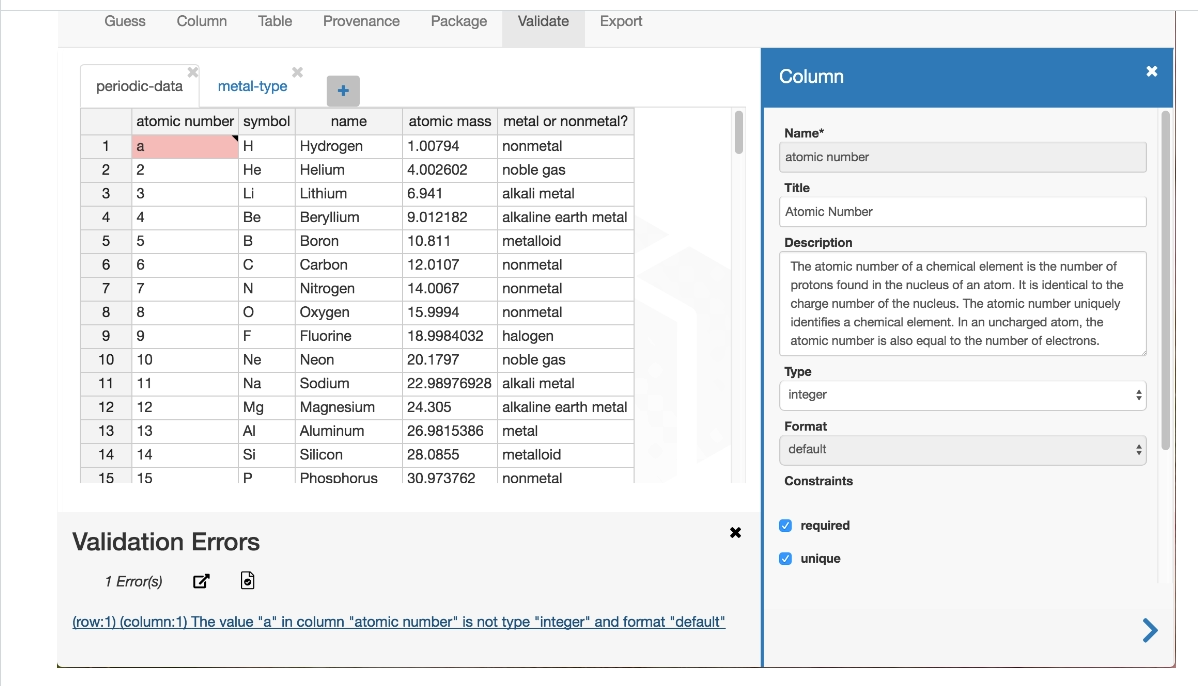
Task: Click the add-table plus icon
Action: click(343, 90)
